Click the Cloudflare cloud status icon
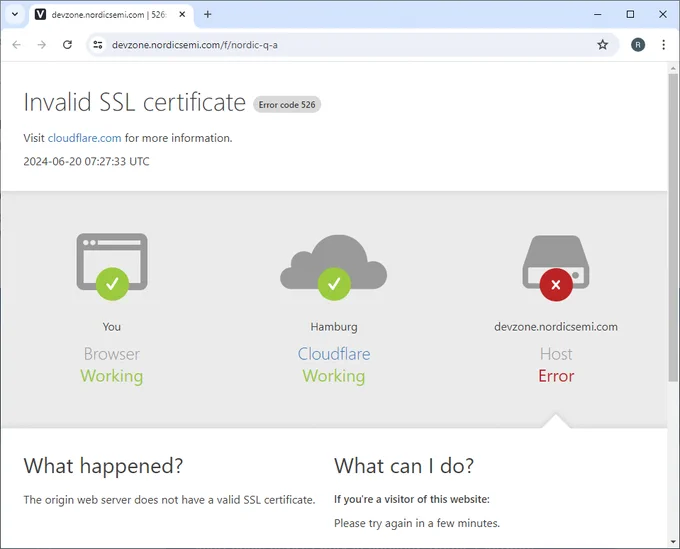The height and width of the screenshot is (549, 680). 333,267
